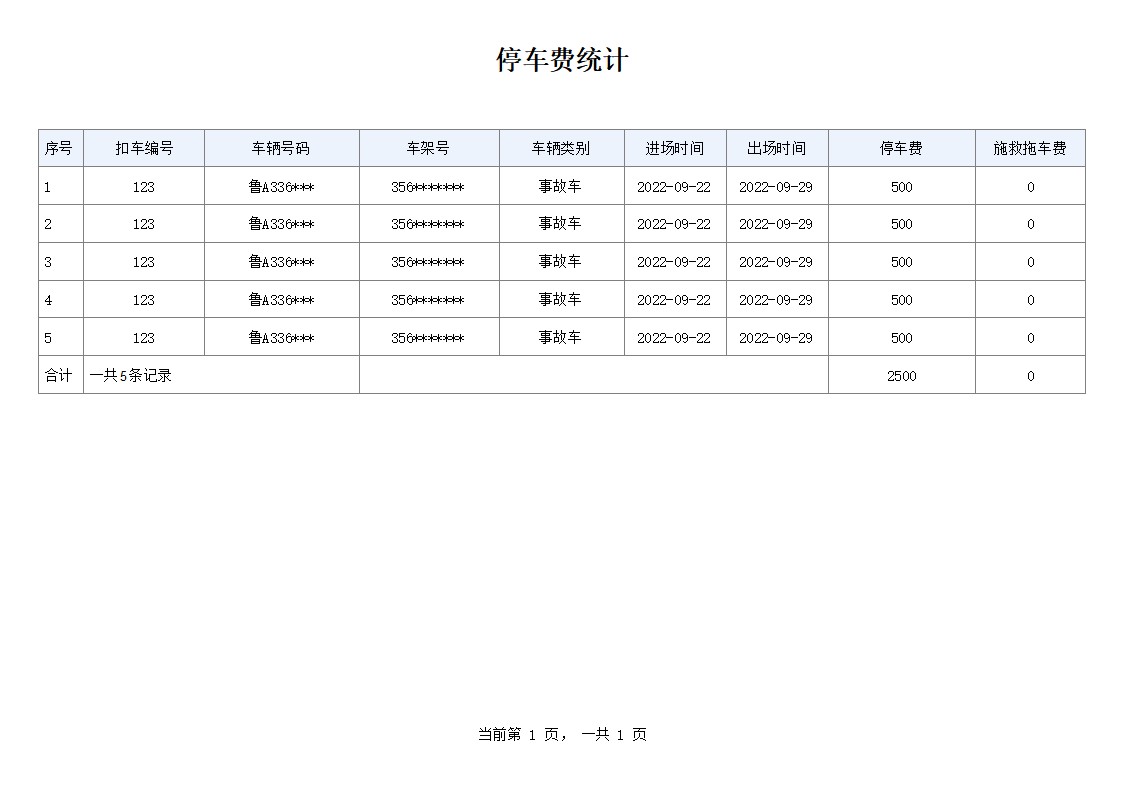
Task: Select frame number 356******* in row 2
Action: (x=428, y=225)
